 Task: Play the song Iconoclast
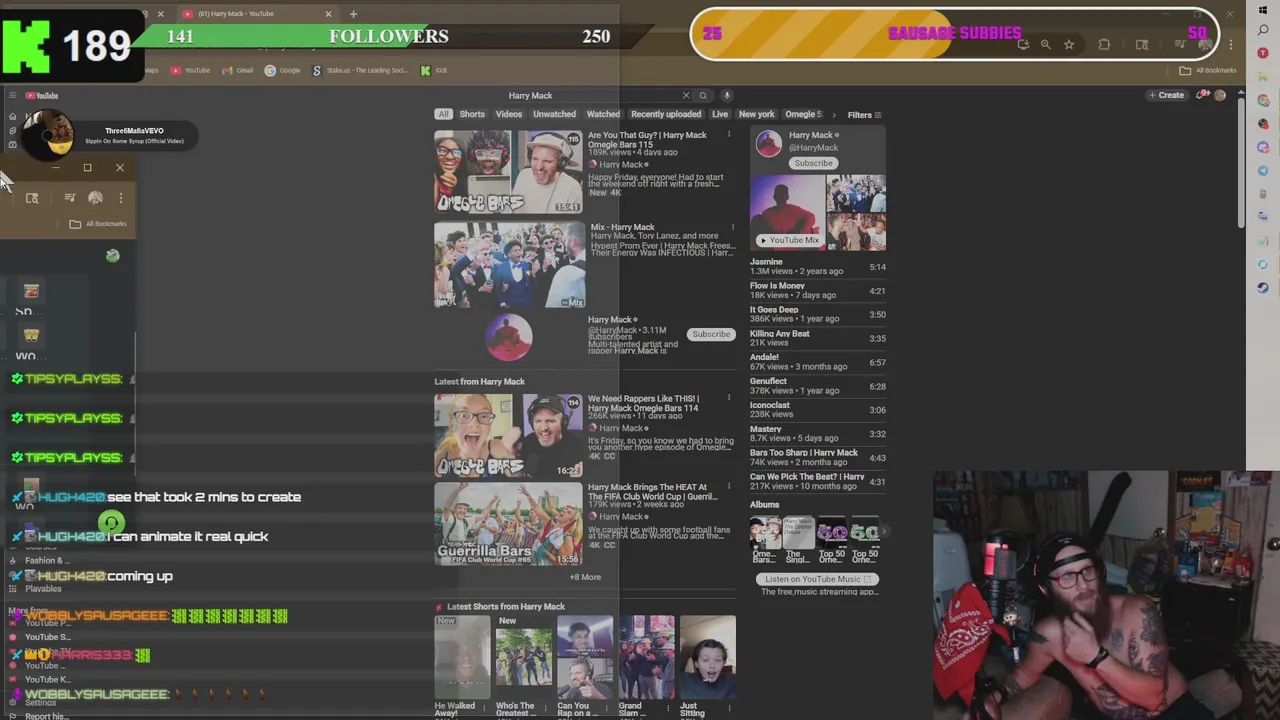817,410
